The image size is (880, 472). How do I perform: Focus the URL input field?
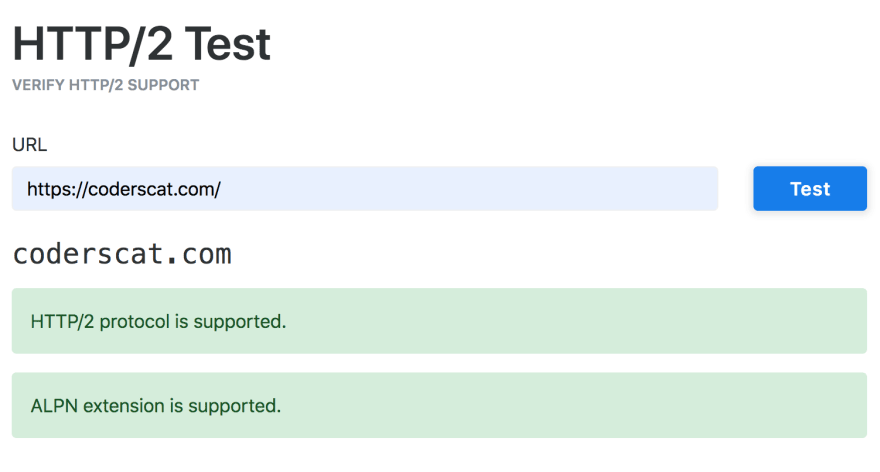click(365, 189)
